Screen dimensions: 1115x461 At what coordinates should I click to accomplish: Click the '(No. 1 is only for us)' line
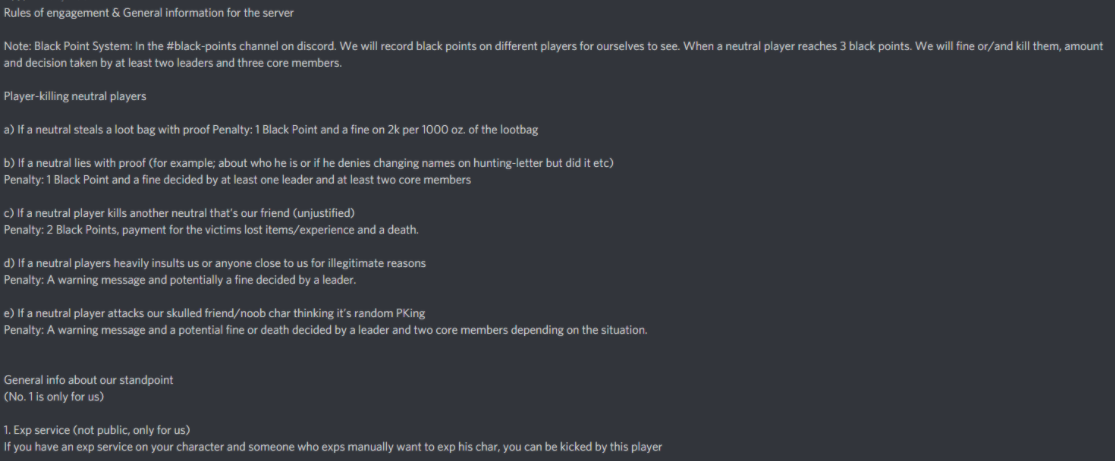54,396
